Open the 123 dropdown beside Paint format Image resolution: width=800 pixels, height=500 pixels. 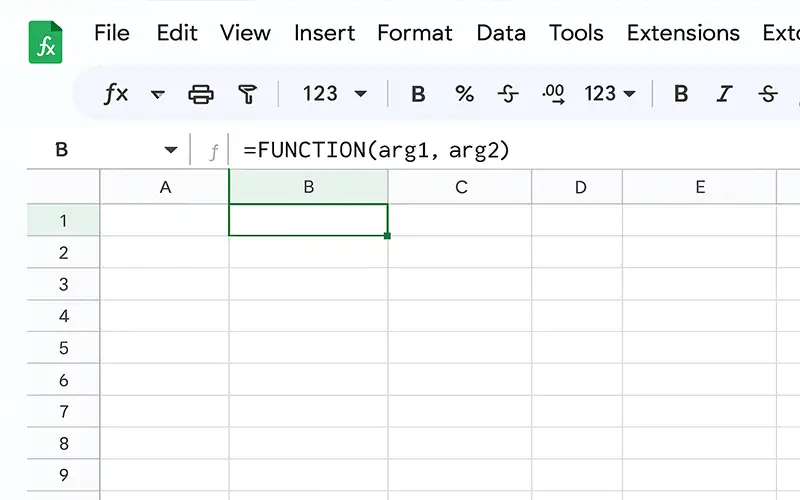(x=335, y=94)
